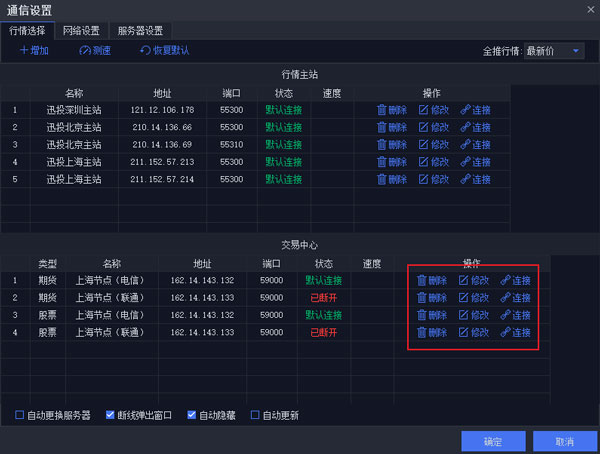Select the 121.12.106.178 address cell
The image size is (600, 454).
pyautogui.click(x=162, y=110)
